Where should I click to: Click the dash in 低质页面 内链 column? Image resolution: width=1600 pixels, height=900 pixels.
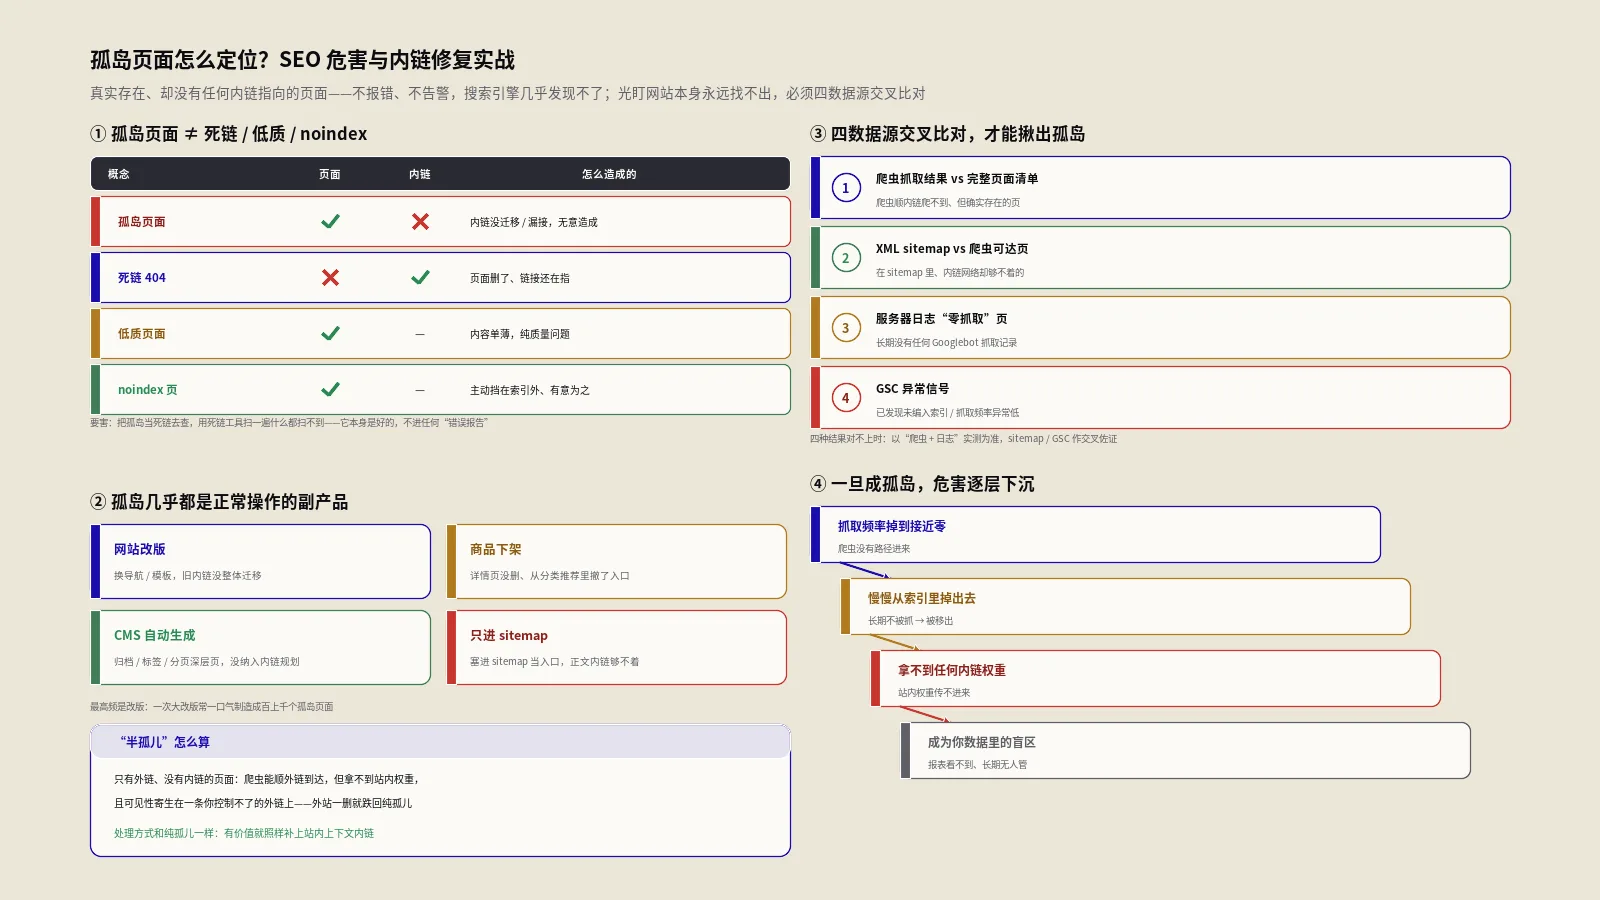[x=420, y=334]
